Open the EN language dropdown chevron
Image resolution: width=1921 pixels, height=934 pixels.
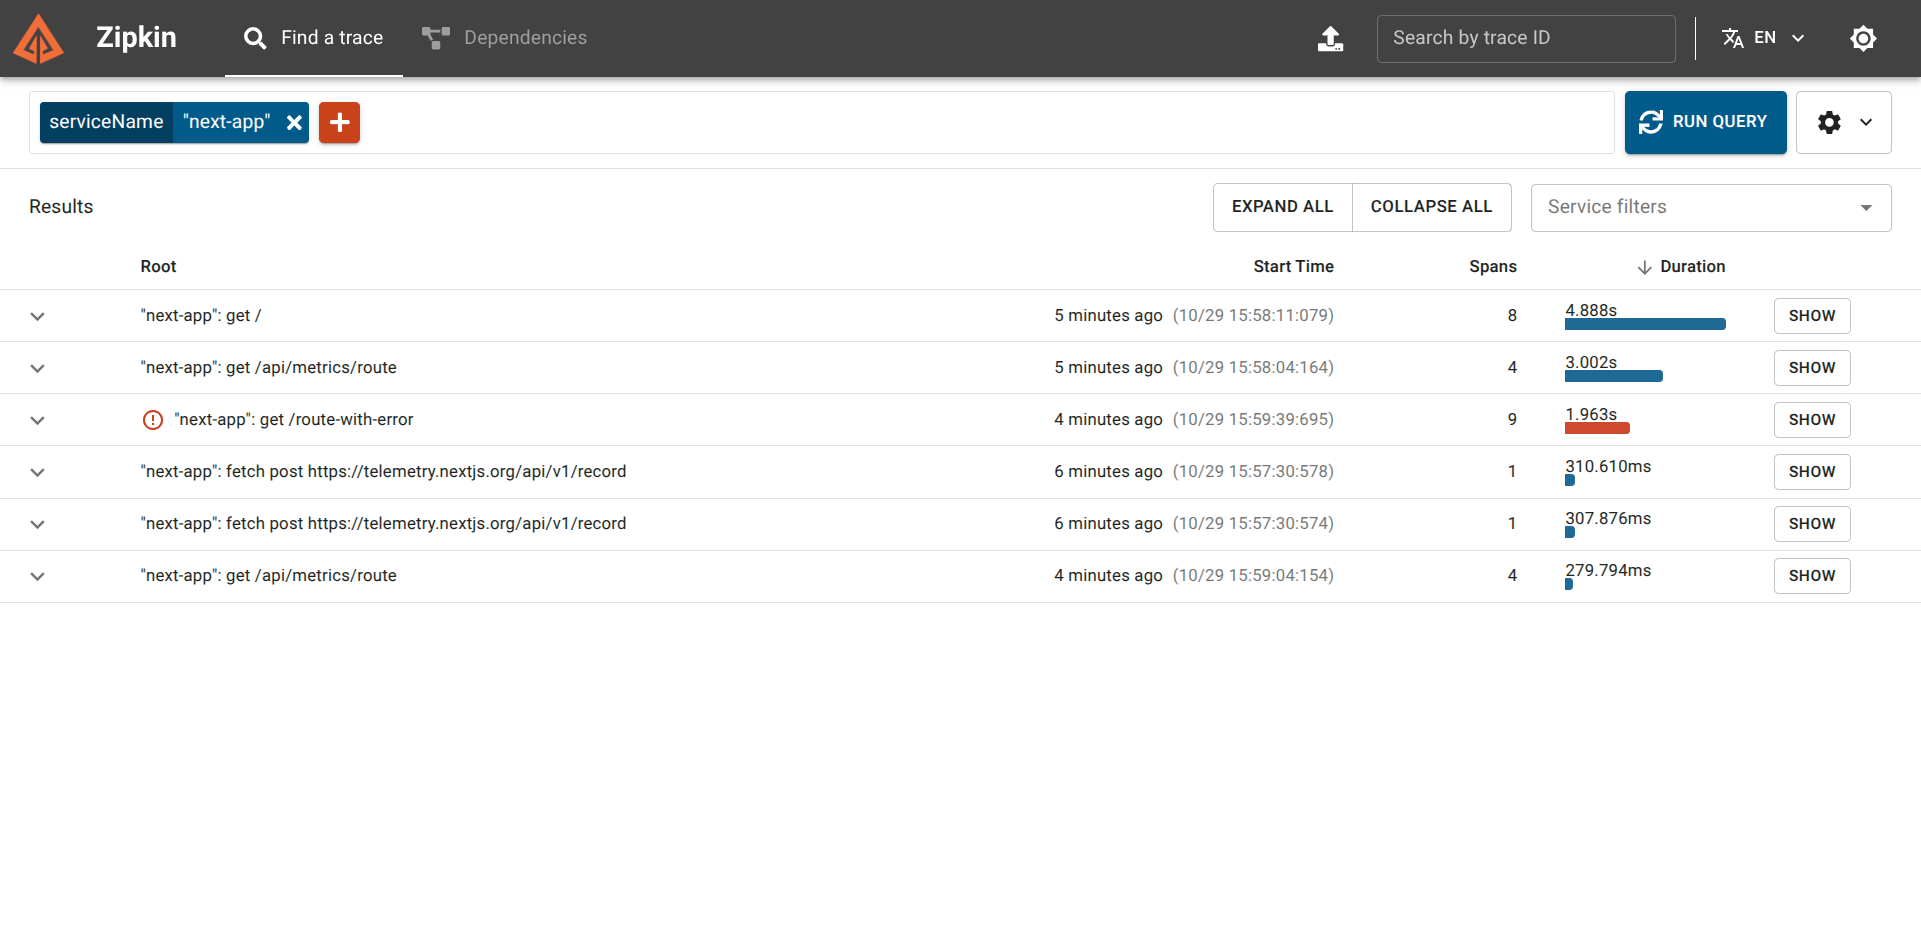1797,38
